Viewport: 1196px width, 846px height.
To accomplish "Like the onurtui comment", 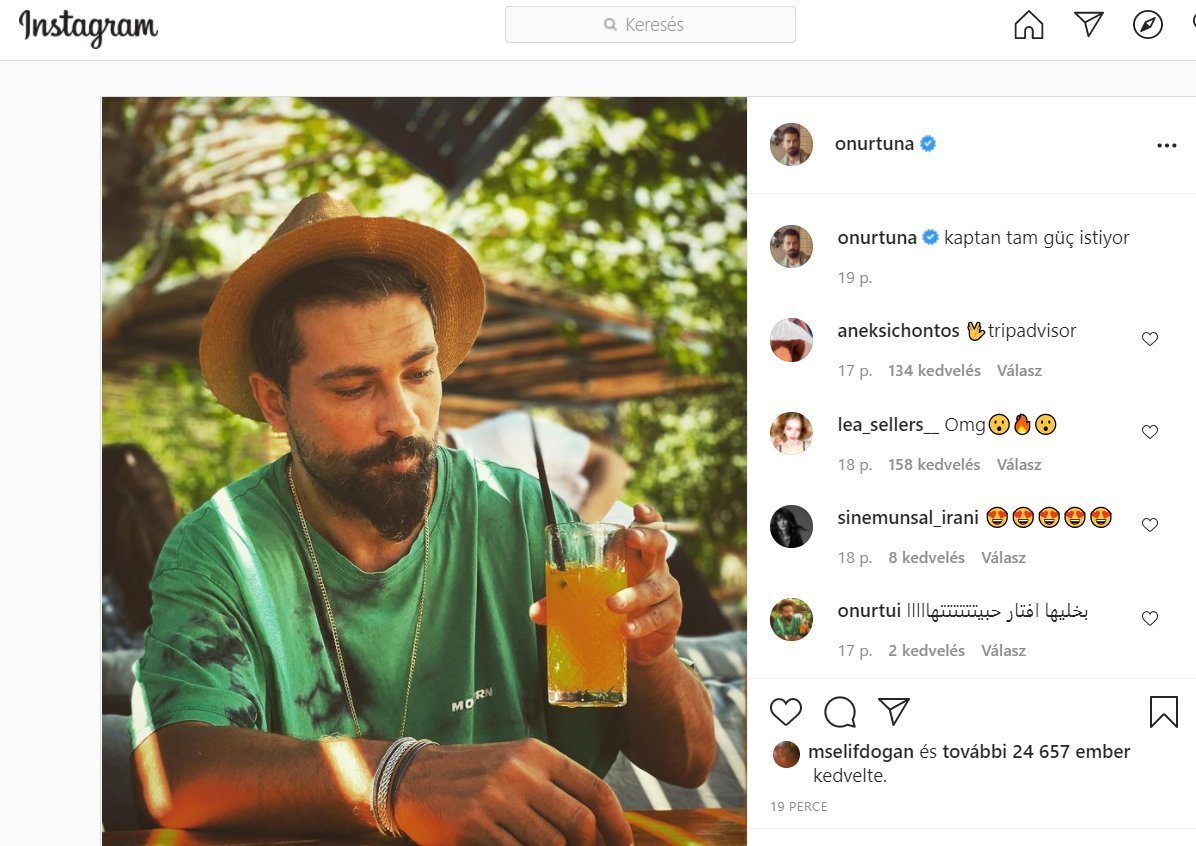I will point(1150,619).
